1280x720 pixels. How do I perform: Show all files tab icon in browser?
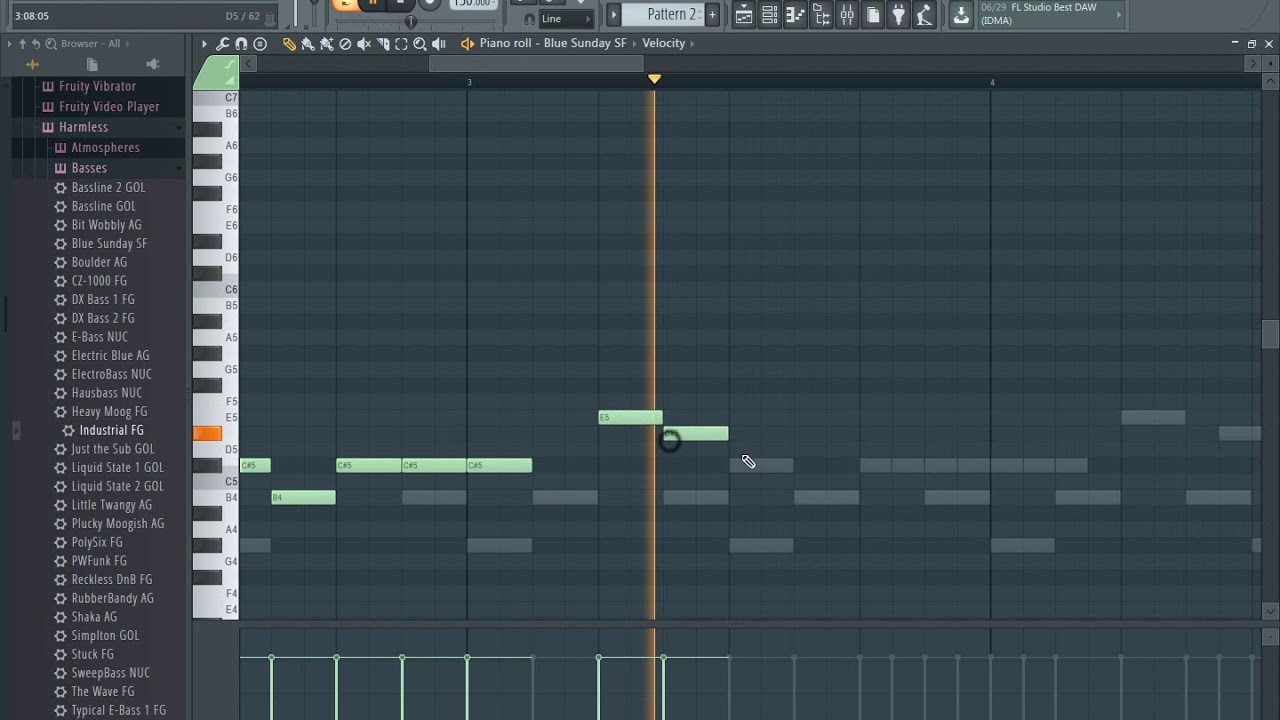[92, 64]
